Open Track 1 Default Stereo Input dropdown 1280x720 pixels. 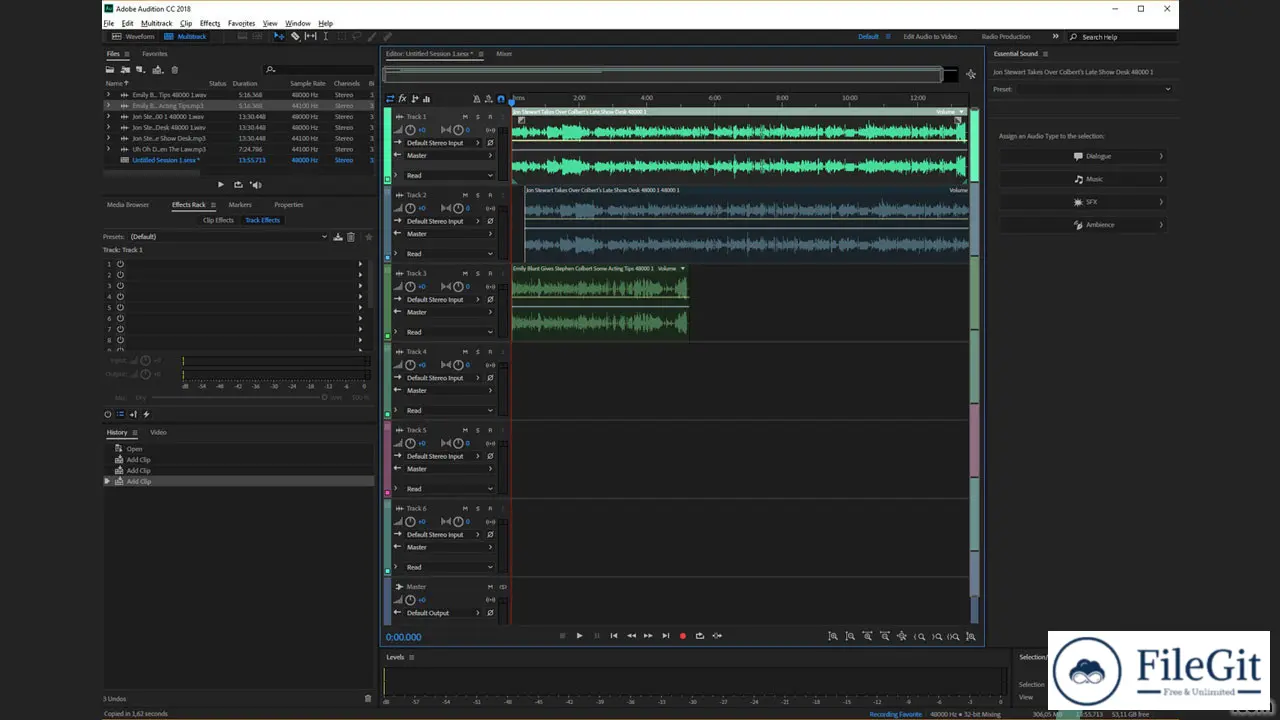[443, 143]
